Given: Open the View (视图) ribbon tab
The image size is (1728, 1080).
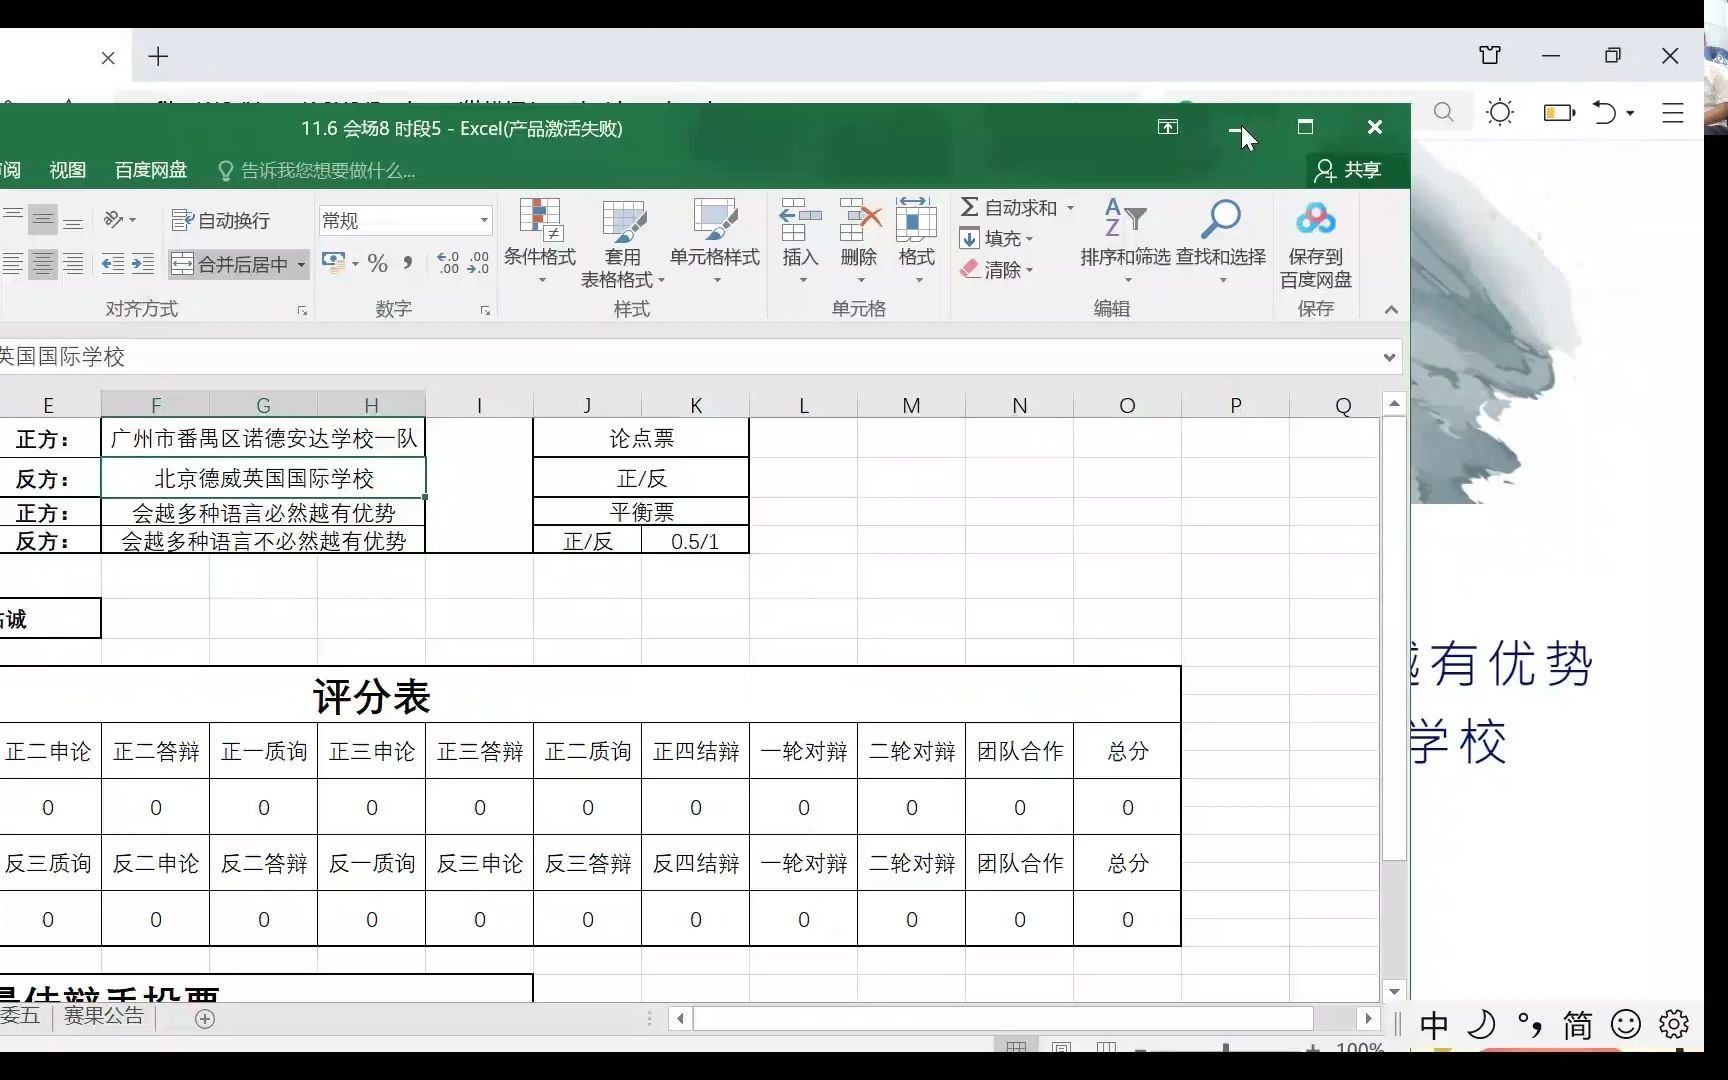Looking at the screenshot, I should [x=68, y=170].
